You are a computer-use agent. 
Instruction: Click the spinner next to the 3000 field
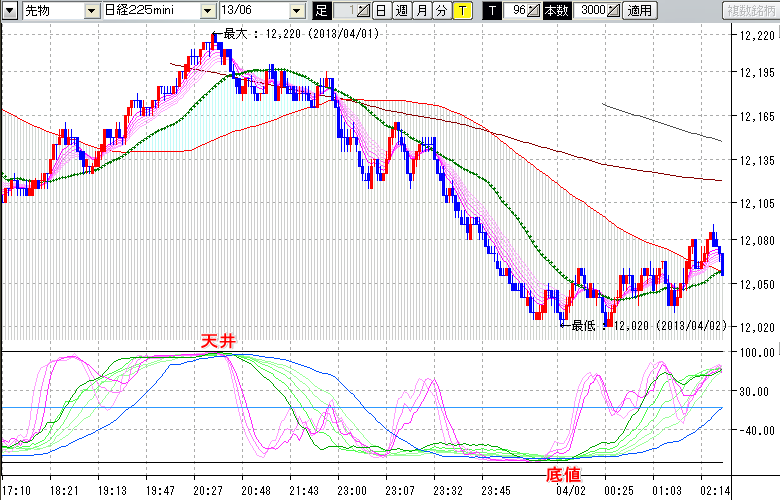pyautogui.click(x=613, y=11)
